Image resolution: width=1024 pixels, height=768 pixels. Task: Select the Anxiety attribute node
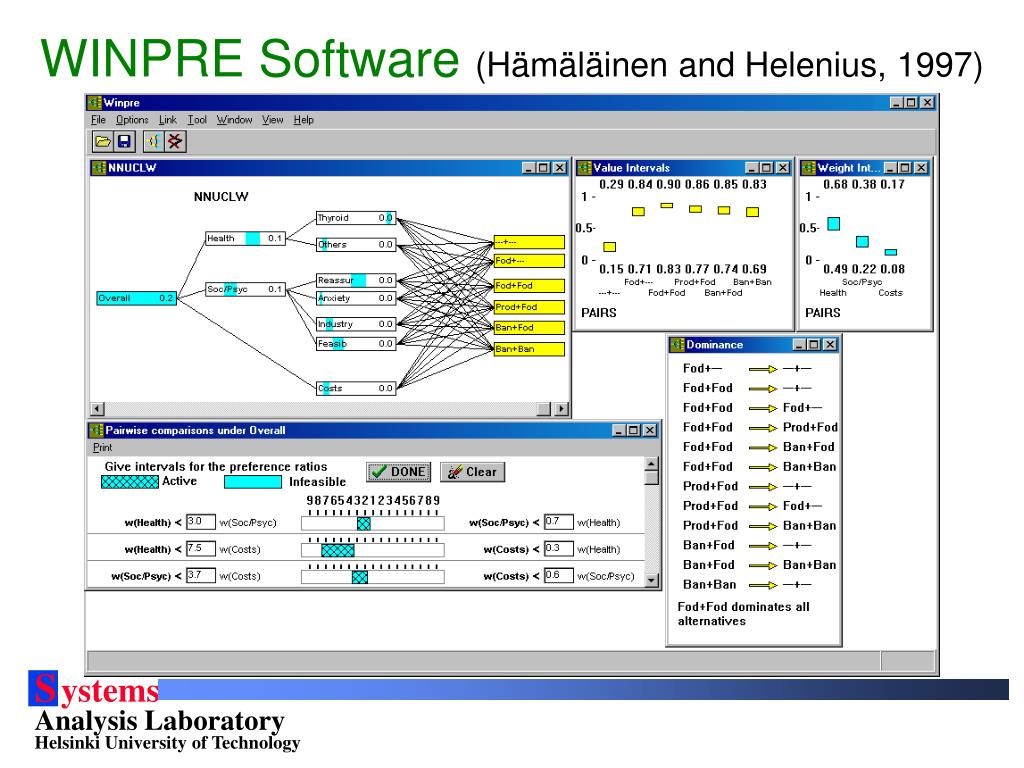click(356, 298)
